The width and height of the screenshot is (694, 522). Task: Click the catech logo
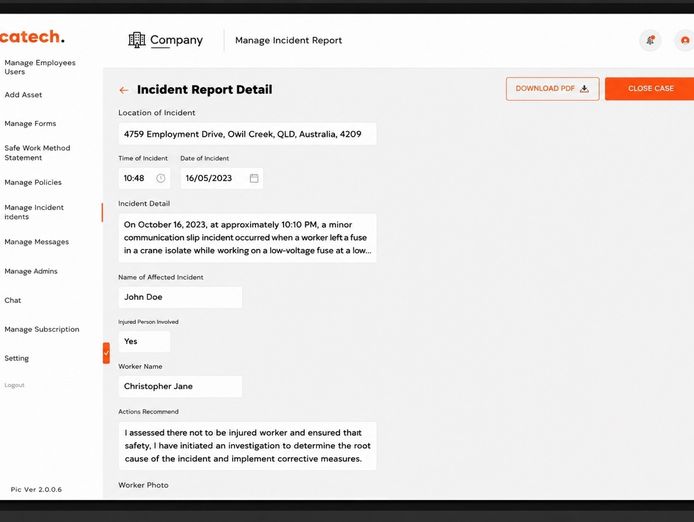click(x=32, y=37)
